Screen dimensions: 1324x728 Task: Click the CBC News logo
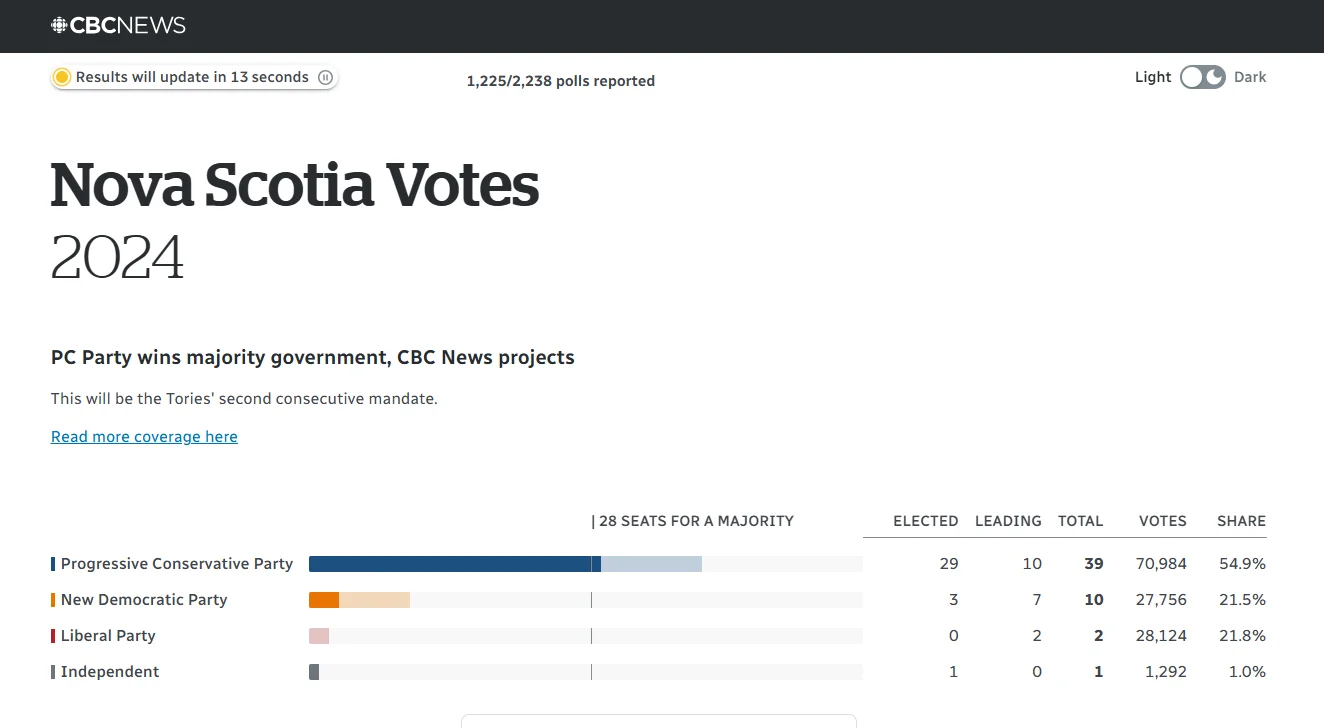(x=118, y=26)
